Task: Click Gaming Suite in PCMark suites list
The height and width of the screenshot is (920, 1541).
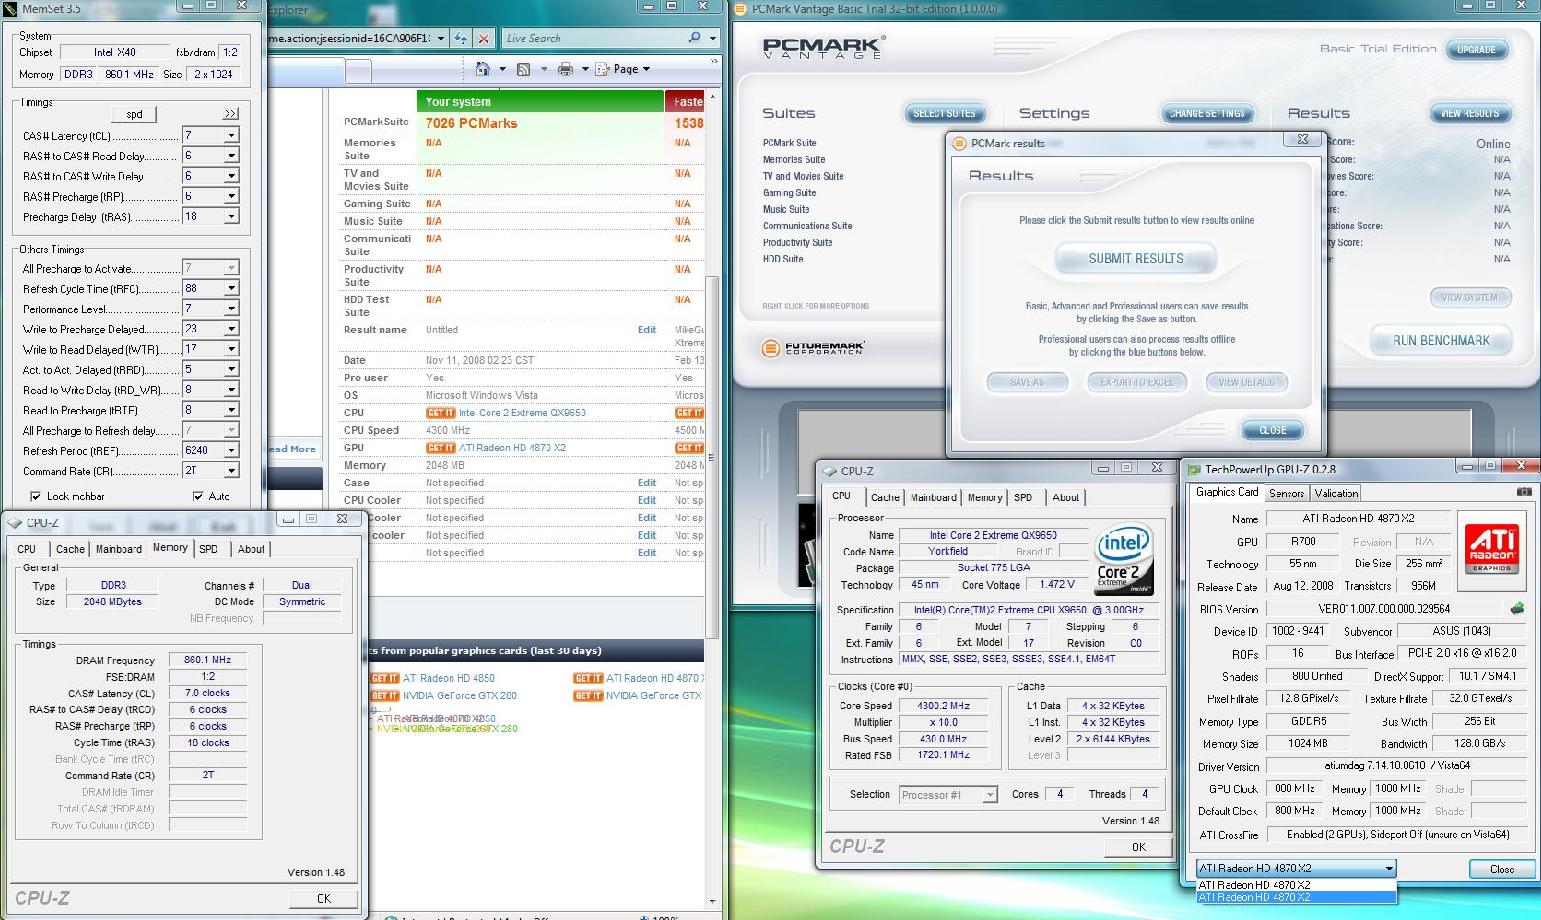Action: point(789,193)
